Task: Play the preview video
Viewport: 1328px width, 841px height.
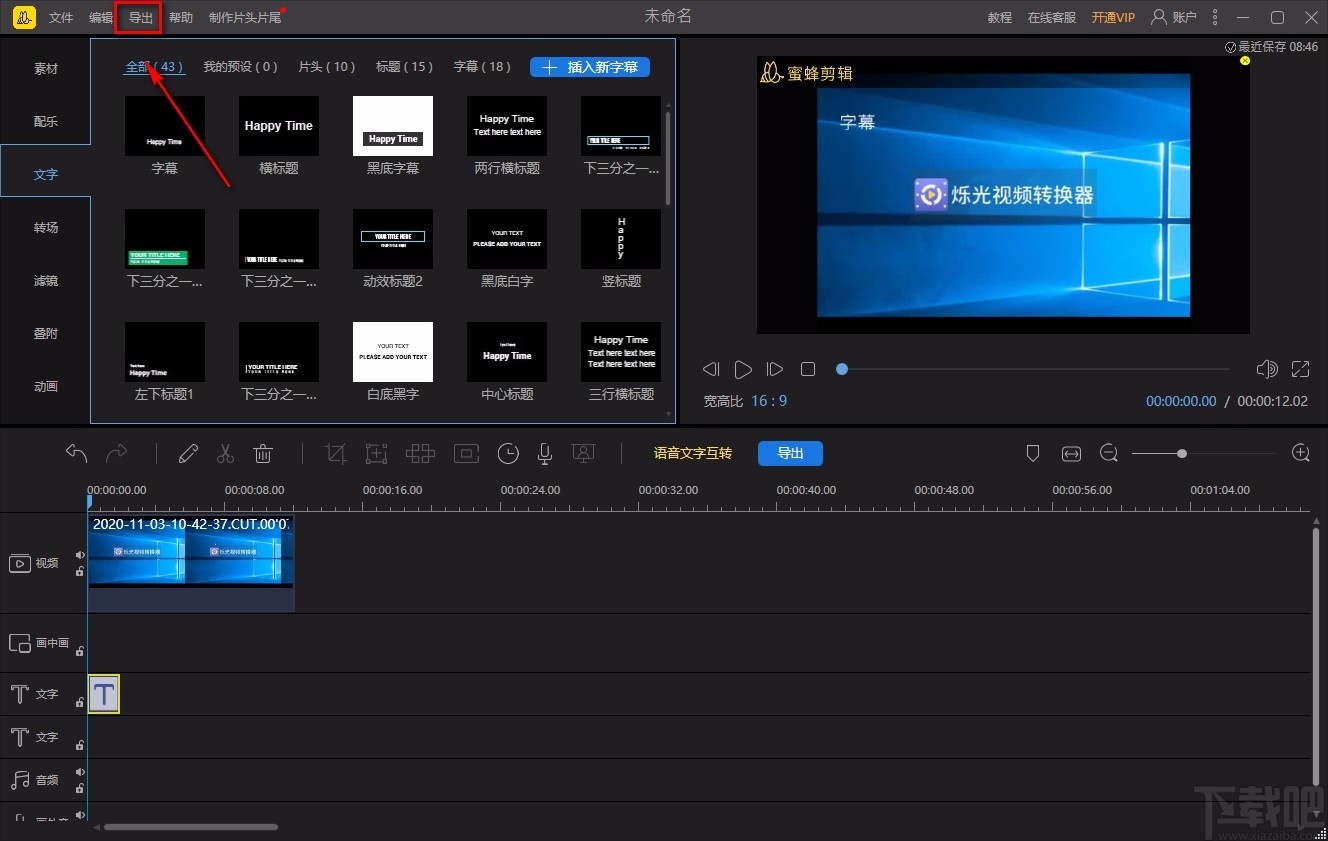Action: coord(743,369)
